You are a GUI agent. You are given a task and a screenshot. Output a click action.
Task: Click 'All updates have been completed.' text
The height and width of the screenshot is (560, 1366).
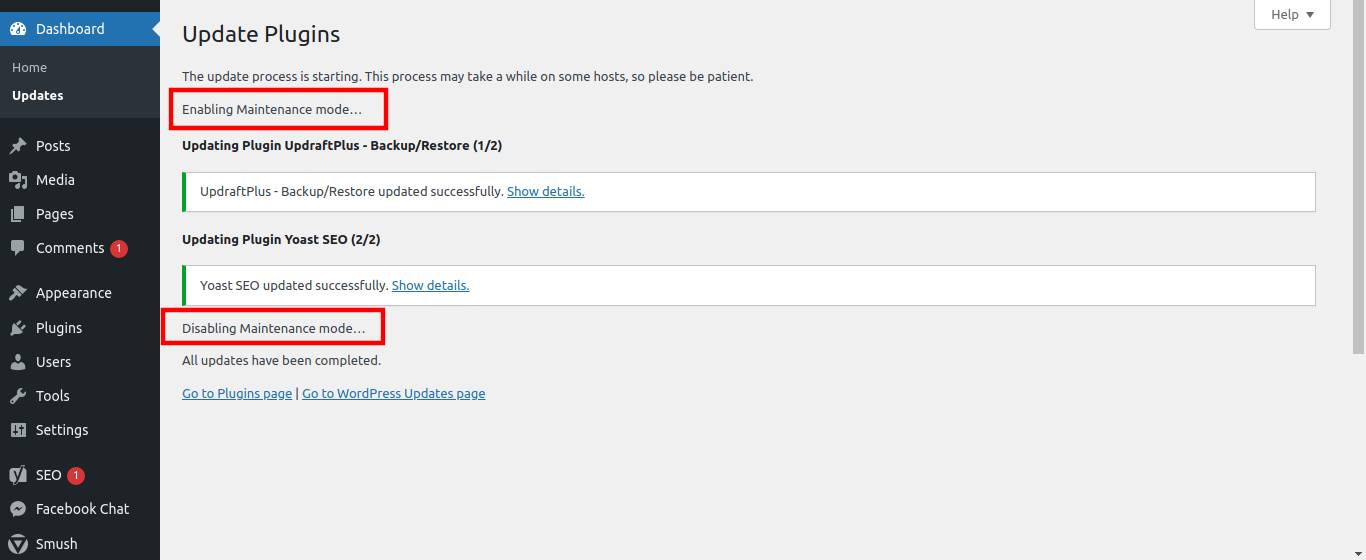coord(281,360)
